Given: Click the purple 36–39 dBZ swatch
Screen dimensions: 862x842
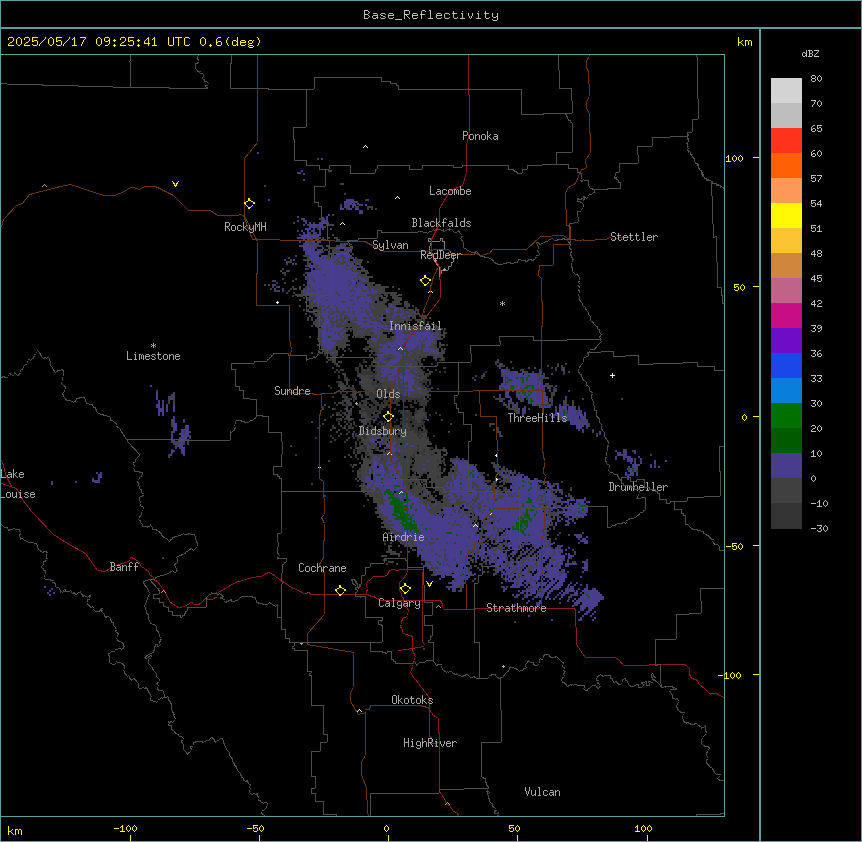Looking at the screenshot, I should click(786, 341).
